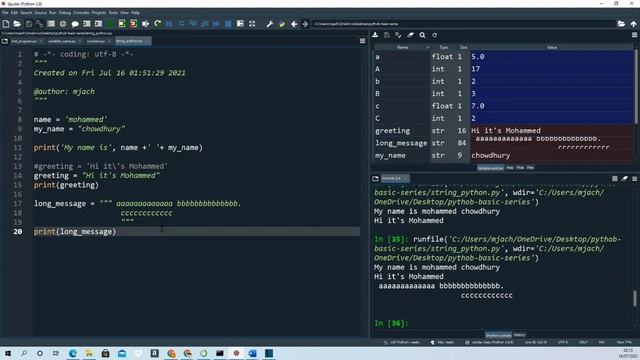This screenshot has height=360, width=640.
Task: Change to the parent directory
Action: 633,24
